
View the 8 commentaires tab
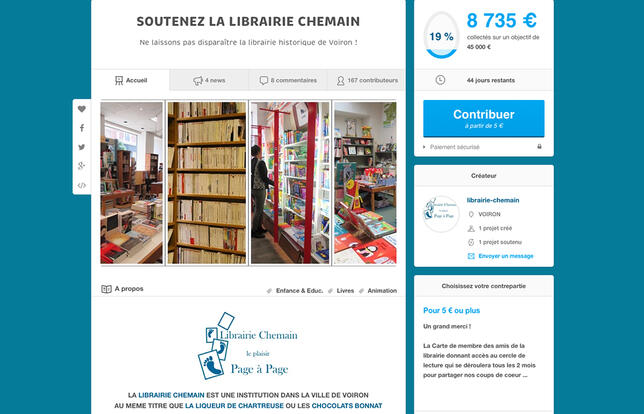tap(288, 80)
